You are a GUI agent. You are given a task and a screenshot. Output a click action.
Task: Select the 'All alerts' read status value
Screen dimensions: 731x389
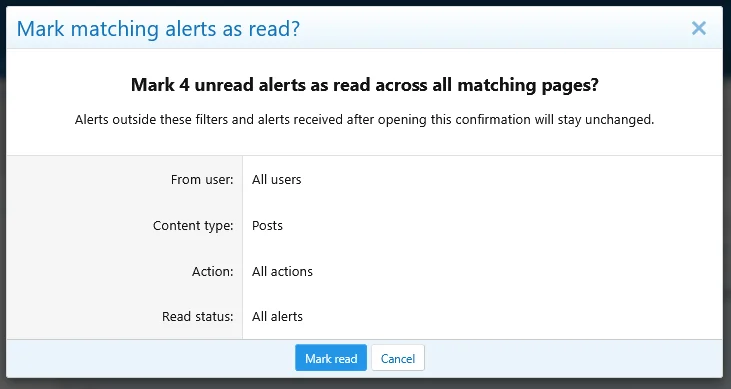click(x=277, y=317)
